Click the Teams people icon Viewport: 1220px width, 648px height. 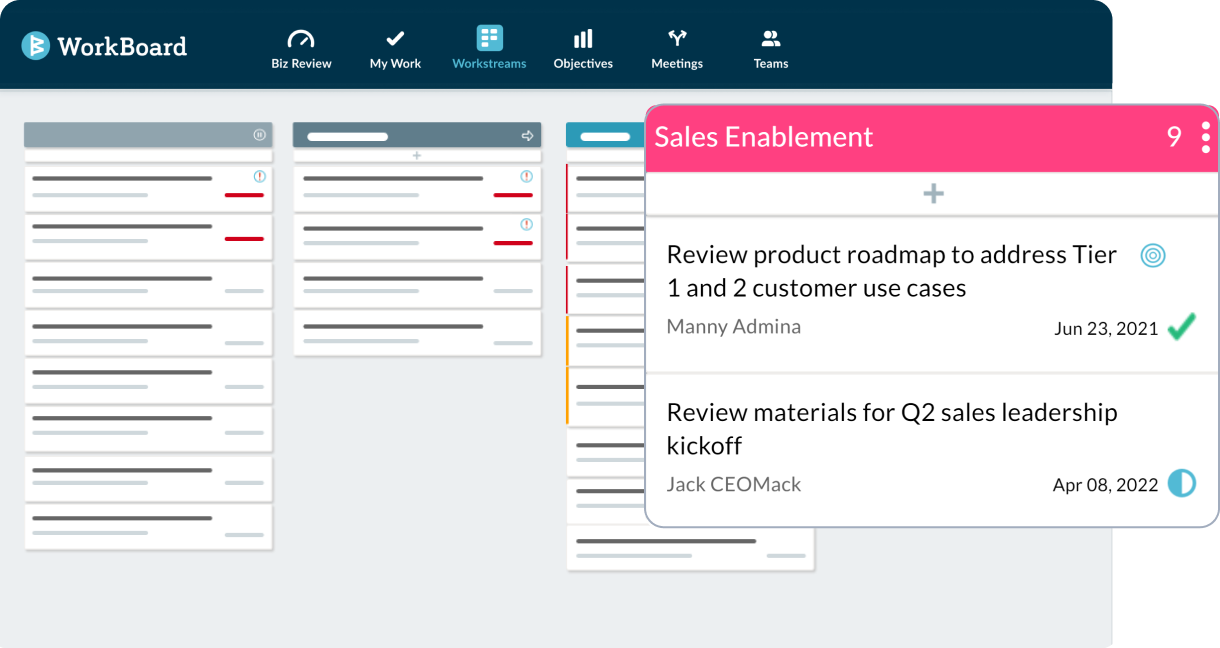(x=770, y=37)
